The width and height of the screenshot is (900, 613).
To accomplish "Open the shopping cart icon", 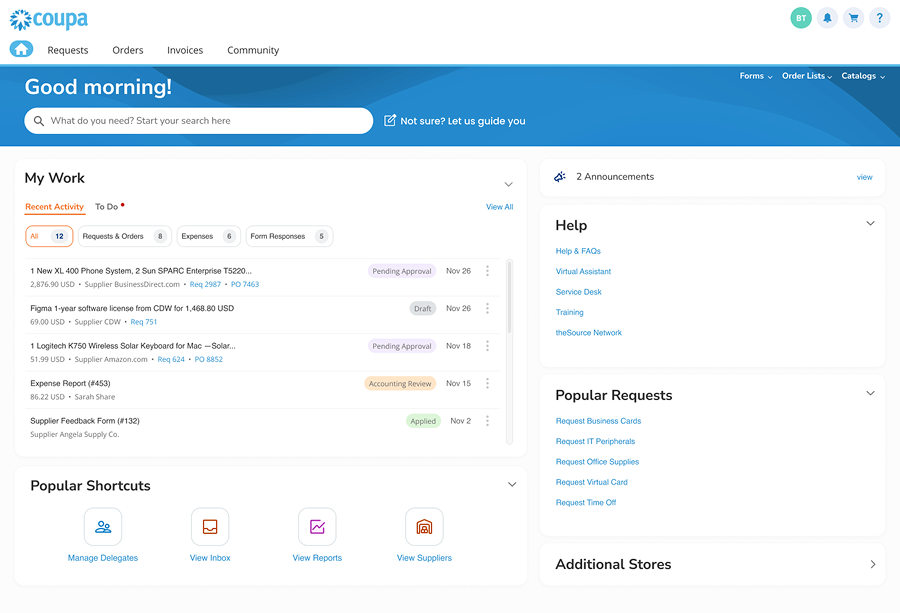I will tap(853, 18).
